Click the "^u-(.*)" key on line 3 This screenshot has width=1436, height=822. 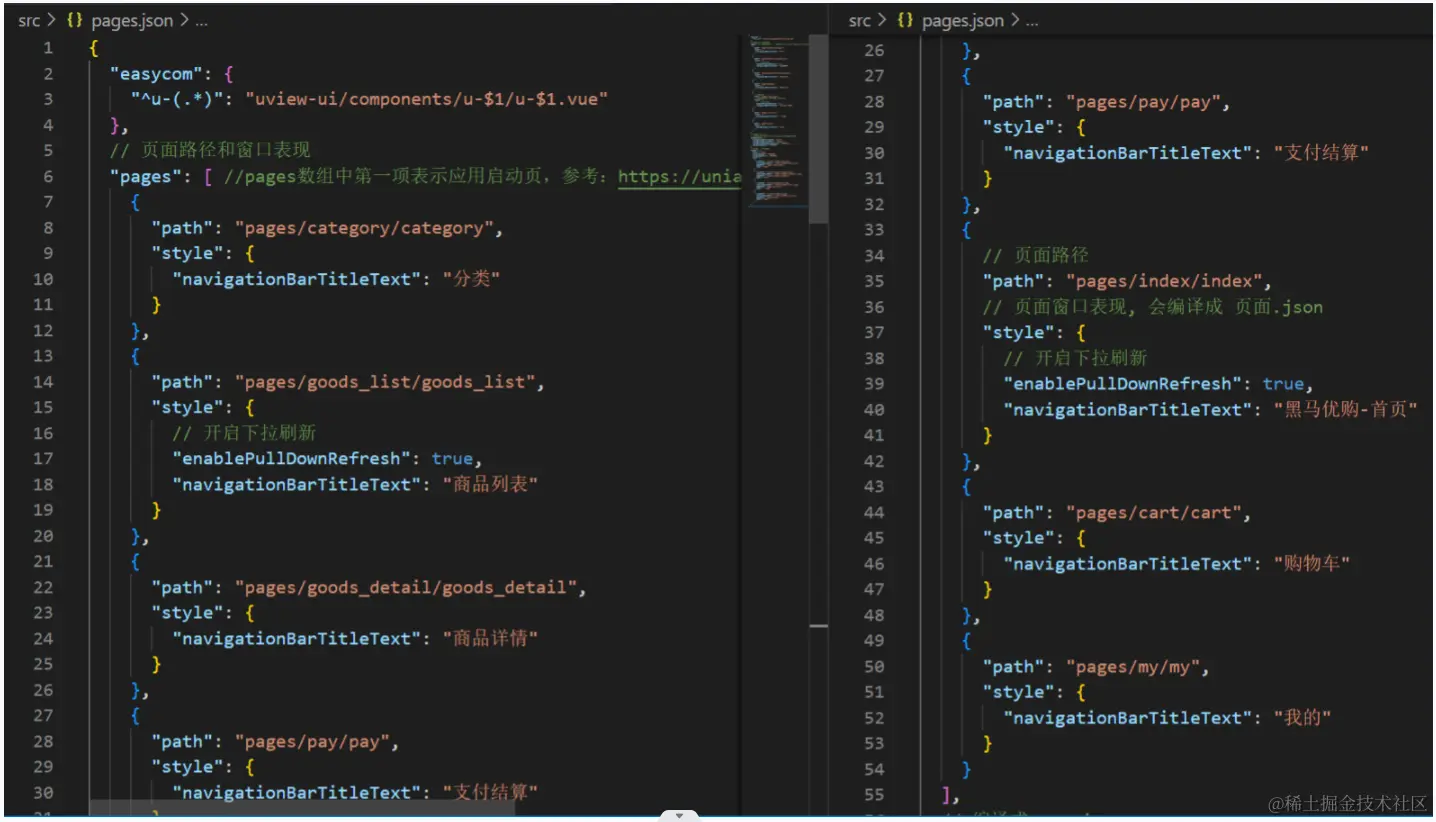click(x=178, y=99)
